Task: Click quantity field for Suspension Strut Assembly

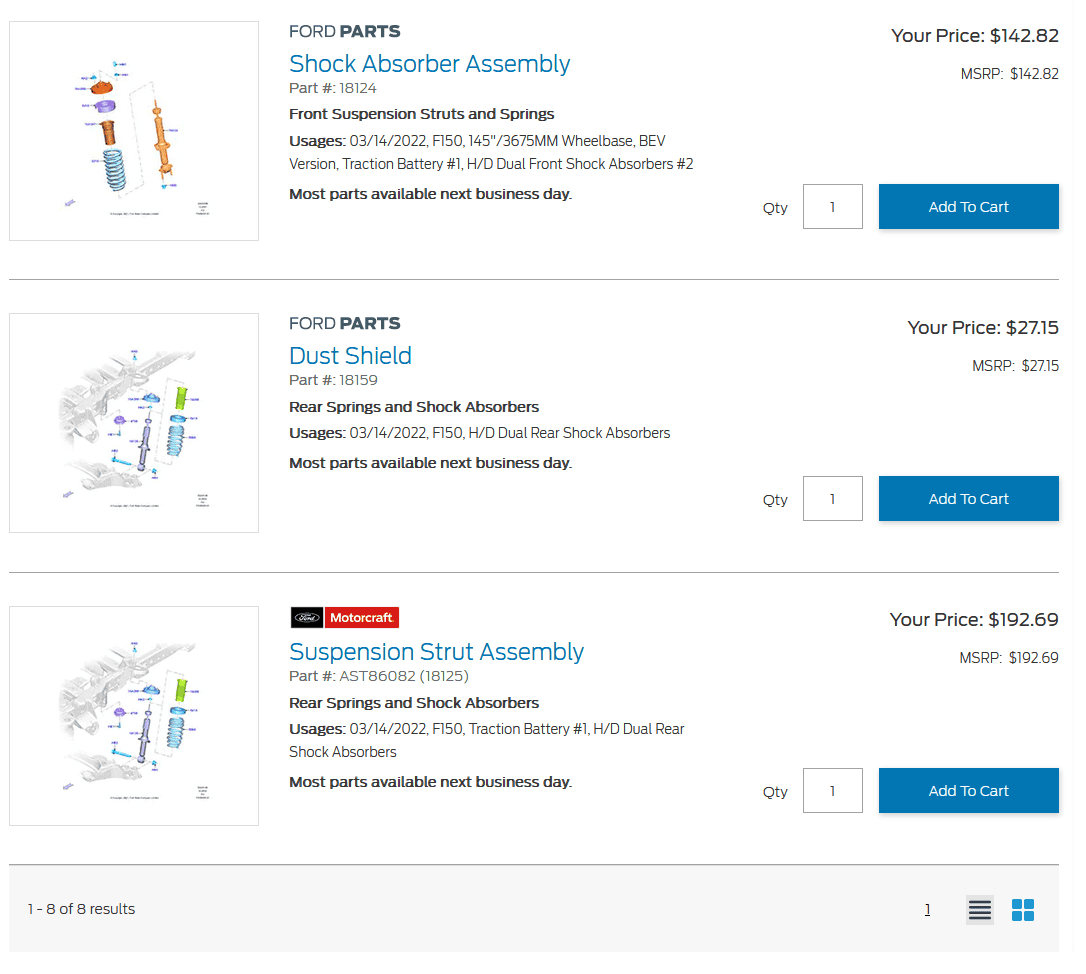Action: click(x=832, y=792)
